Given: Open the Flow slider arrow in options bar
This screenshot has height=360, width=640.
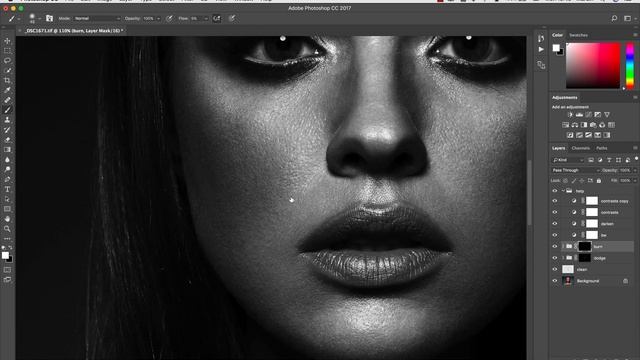Looking at the screenshot, I should point(206,18).
